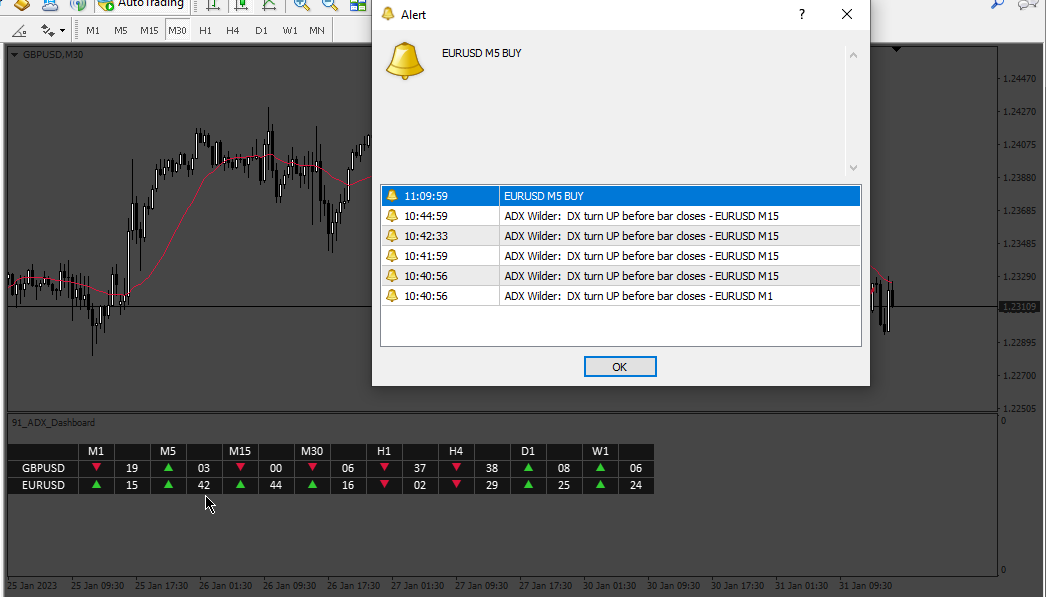Switch timeframe to D1
Screen dimensions: 1046x597
(262, 31)
